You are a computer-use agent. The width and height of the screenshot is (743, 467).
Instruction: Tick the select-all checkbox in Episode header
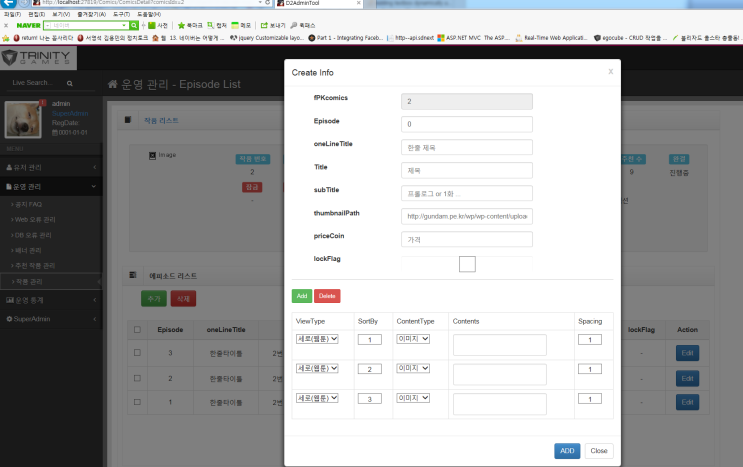click(137, 330)
